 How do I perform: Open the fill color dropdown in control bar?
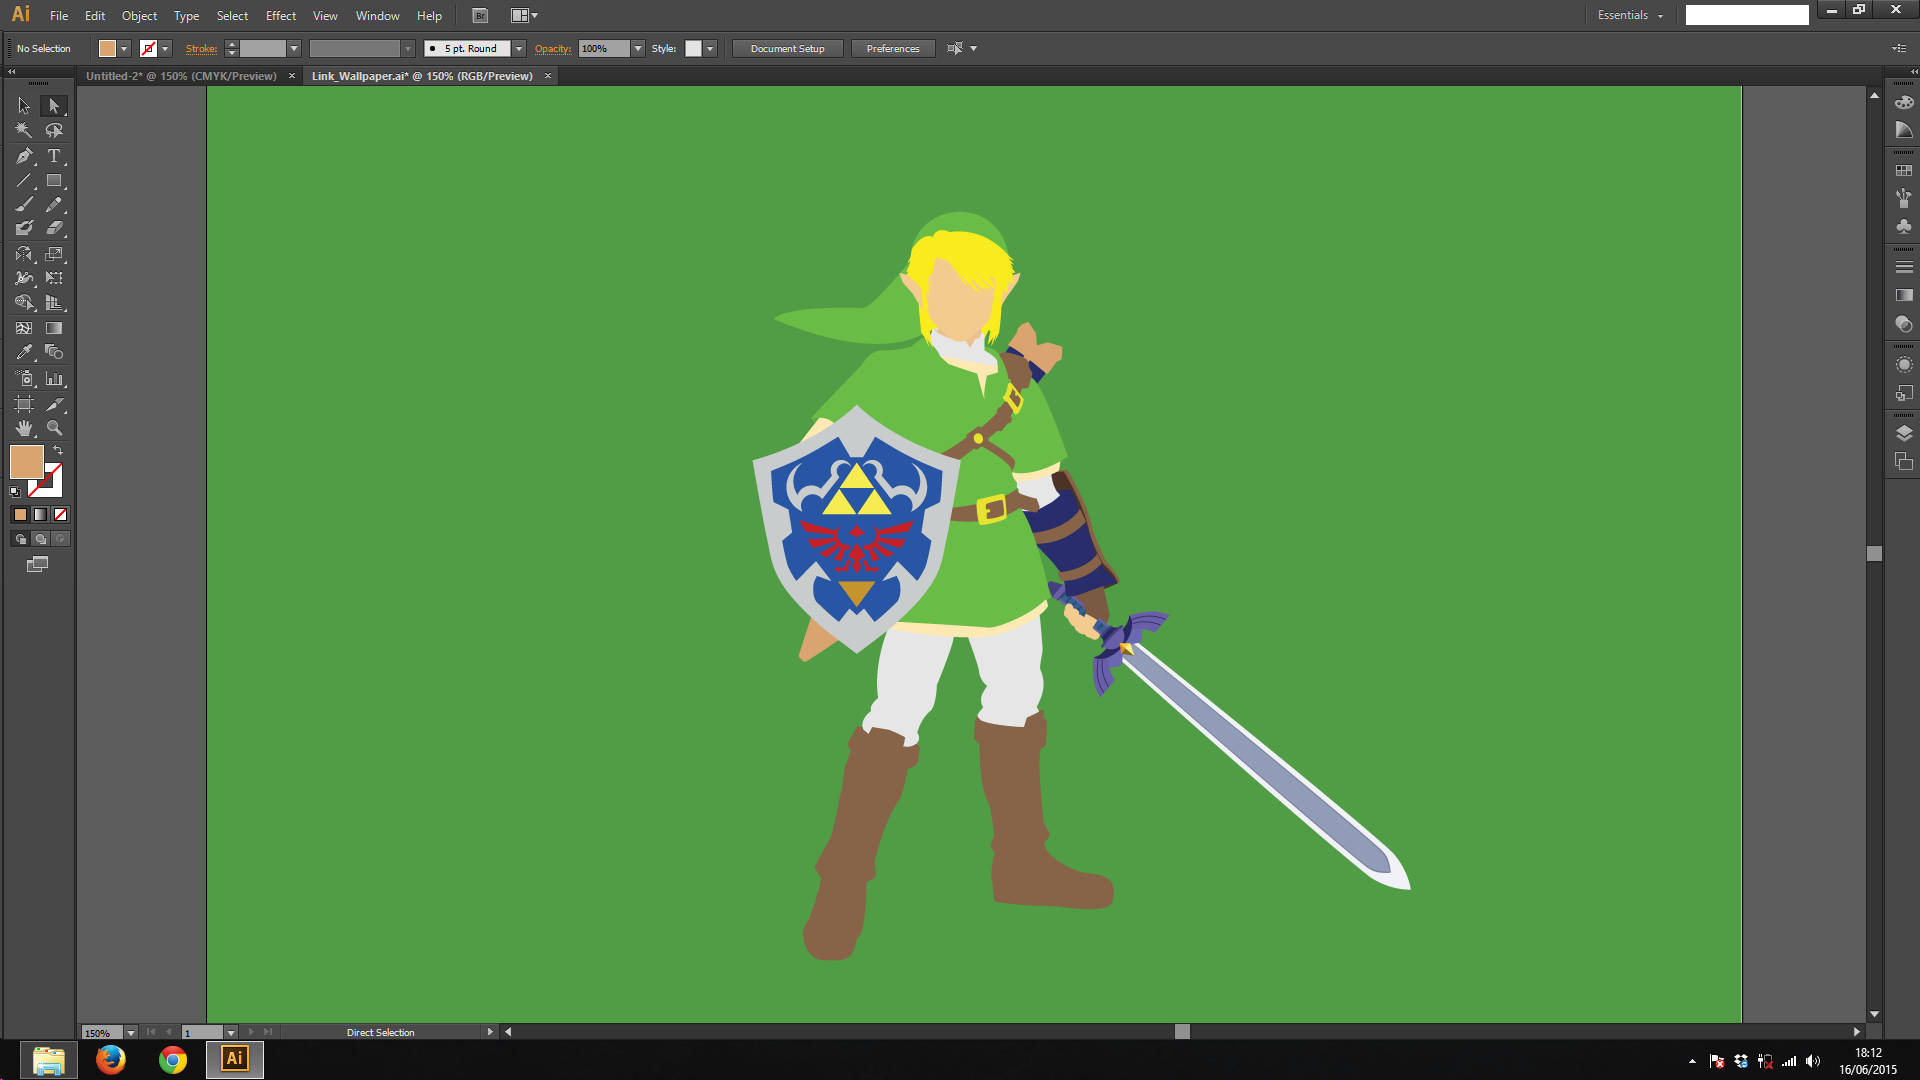click(x=124, y=49)
